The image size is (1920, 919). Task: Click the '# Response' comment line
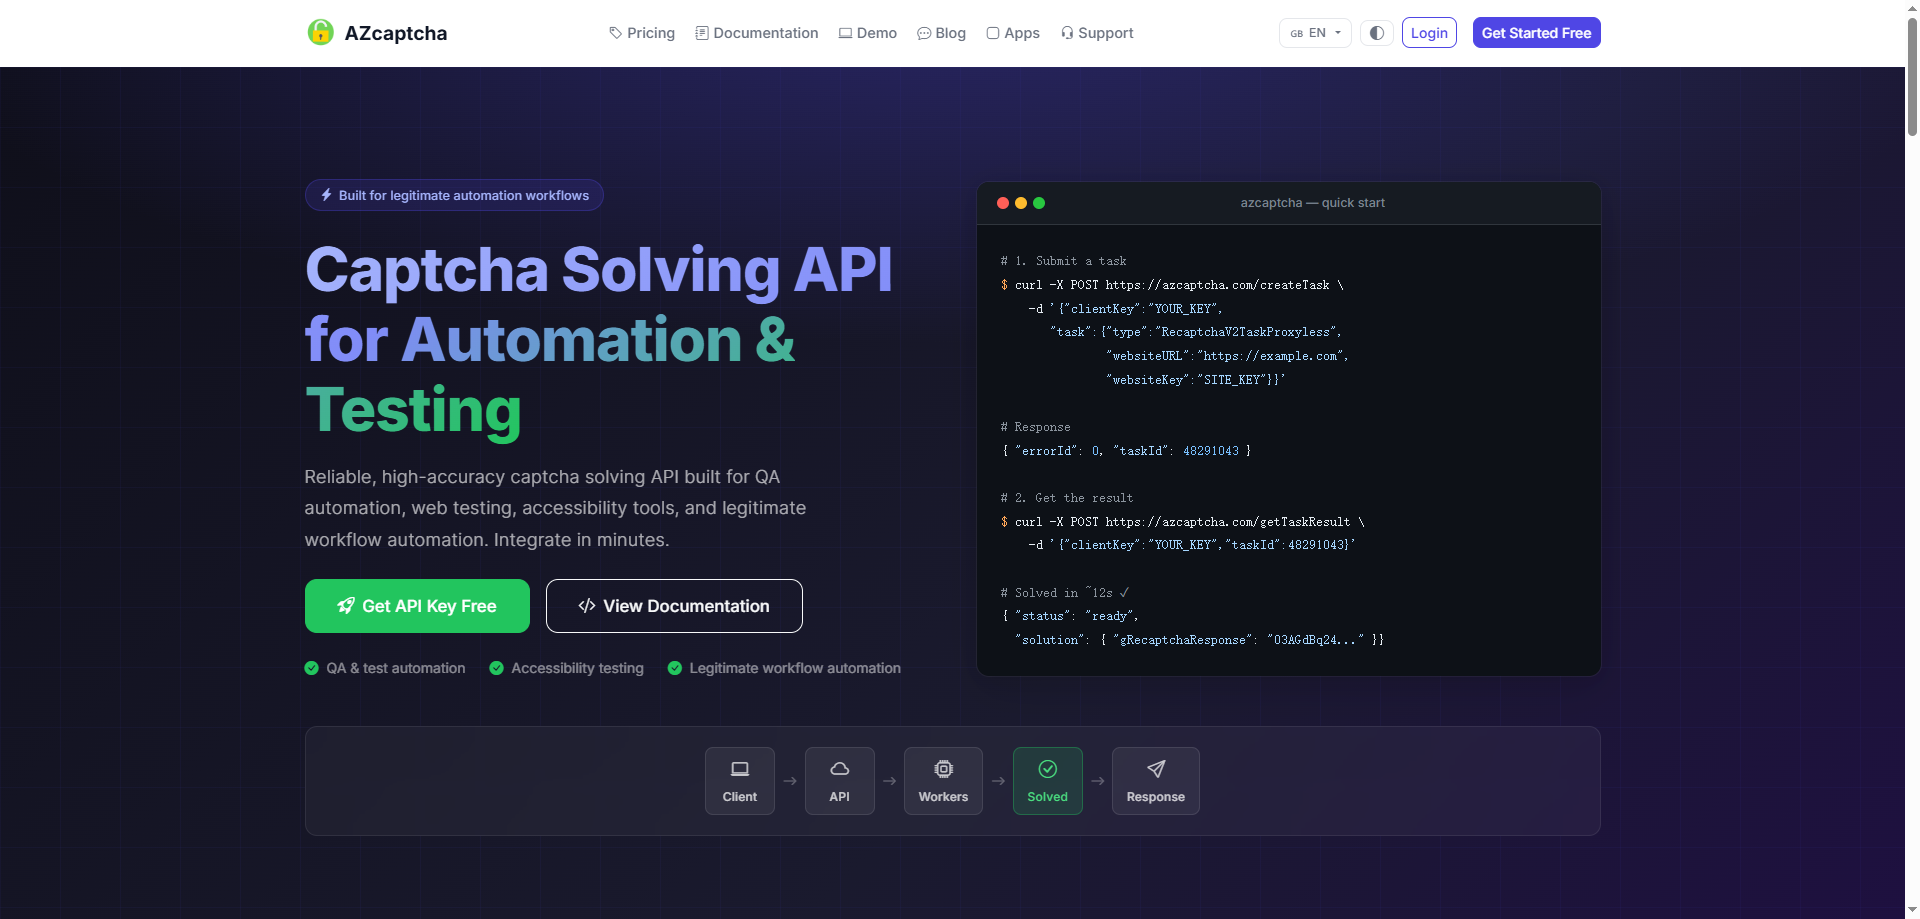coord(1036,427)
